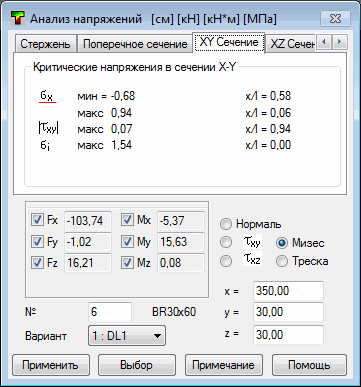Uncheck the Fx force checkbox
361x387 pixels.
pyautogui.click(x=37, y=220)
